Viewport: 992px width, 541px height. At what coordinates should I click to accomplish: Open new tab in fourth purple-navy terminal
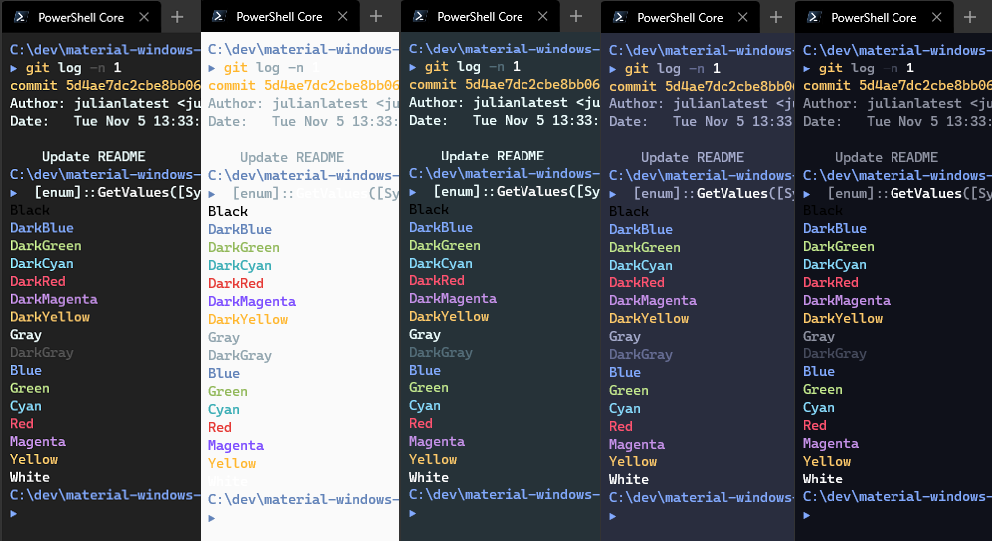click(776, 17)
